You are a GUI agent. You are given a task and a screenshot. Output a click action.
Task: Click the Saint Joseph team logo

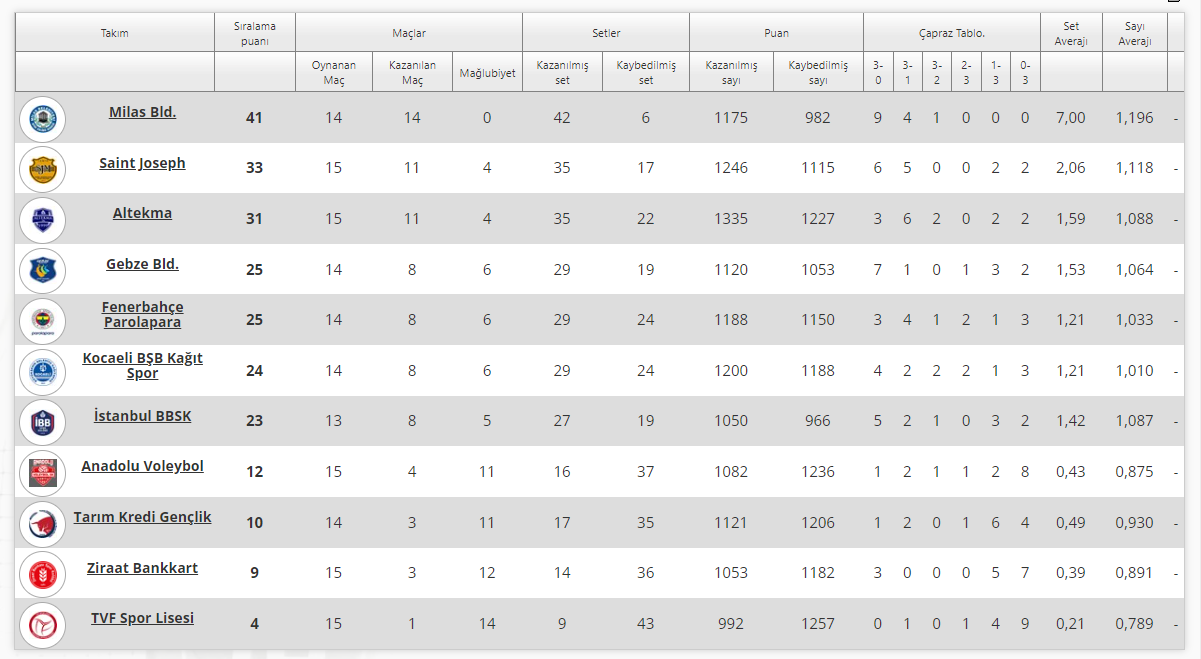(x=42, y=169)
